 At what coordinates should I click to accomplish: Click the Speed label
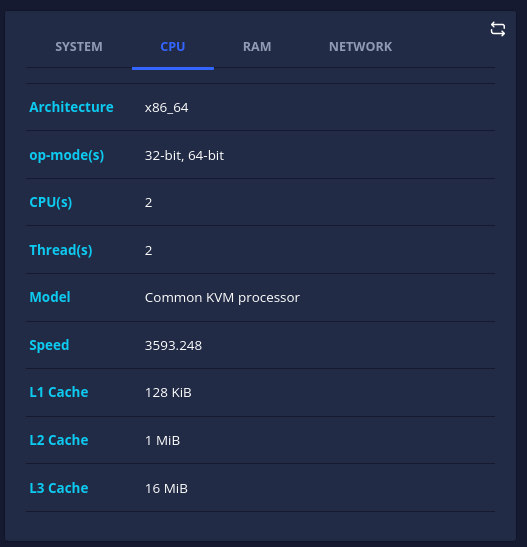pos(49,345)
